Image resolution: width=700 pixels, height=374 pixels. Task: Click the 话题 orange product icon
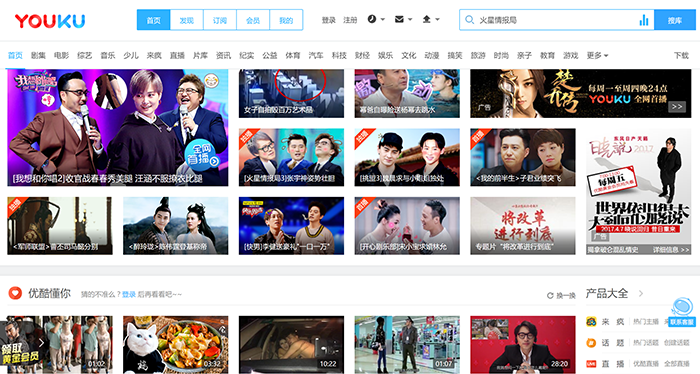[591, 342]
